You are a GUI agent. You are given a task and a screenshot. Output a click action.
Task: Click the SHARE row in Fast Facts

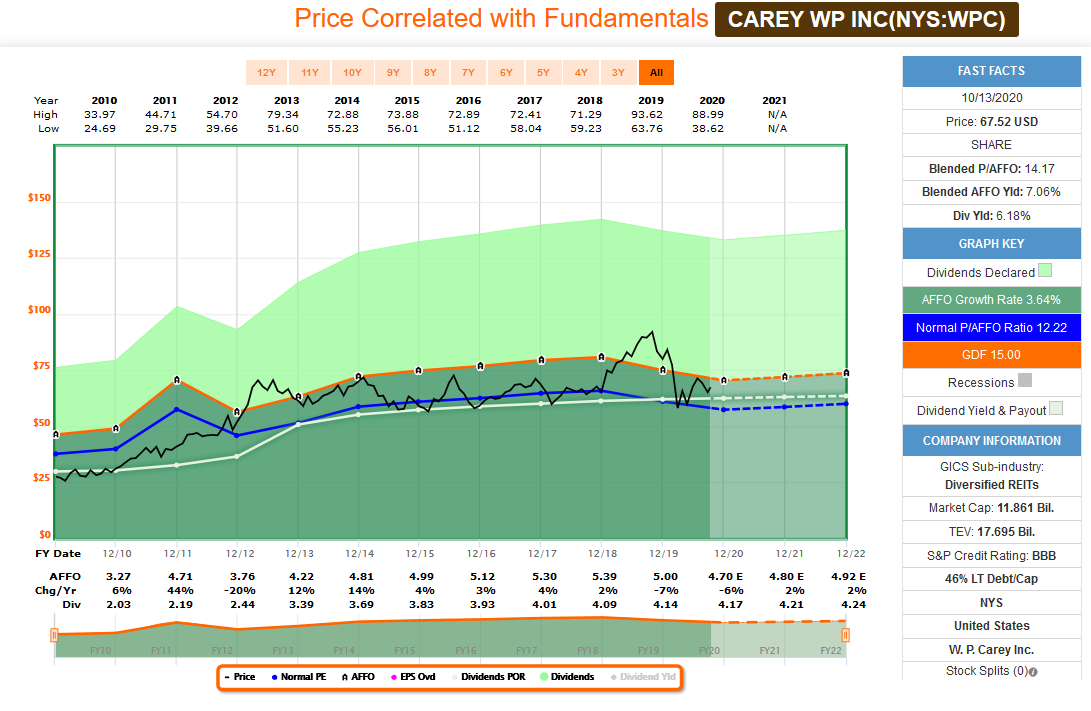(x=992, y=145)
